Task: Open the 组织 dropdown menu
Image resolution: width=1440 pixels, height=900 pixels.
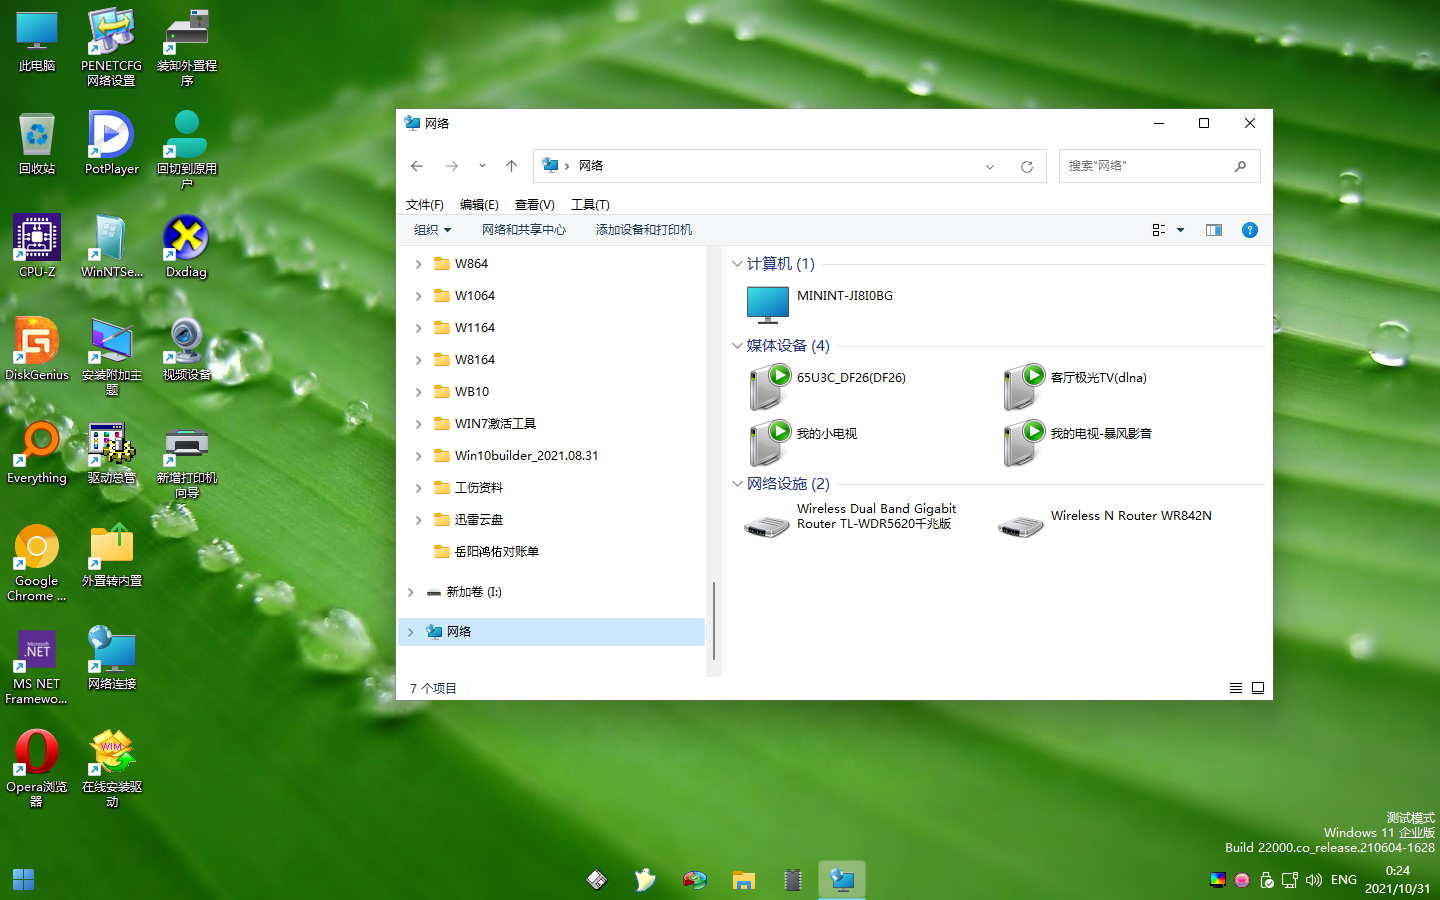Action: click(x=433, y=230)
